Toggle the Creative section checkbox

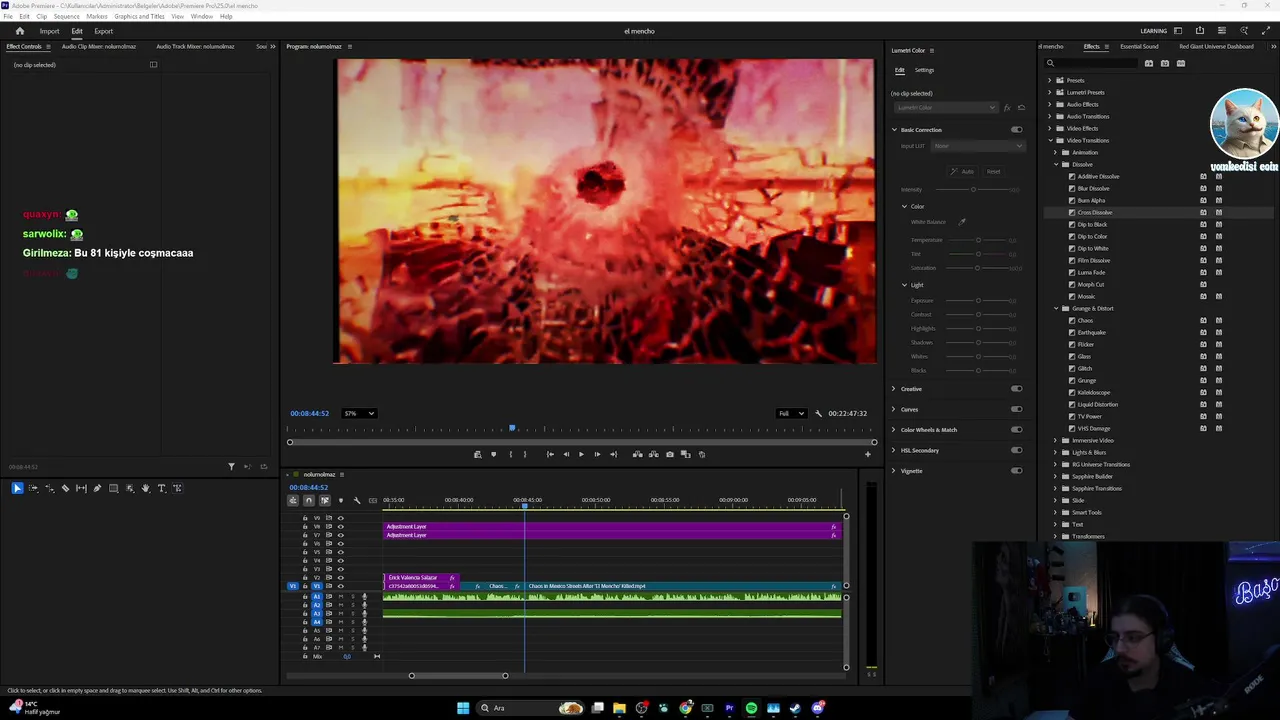1017,389
